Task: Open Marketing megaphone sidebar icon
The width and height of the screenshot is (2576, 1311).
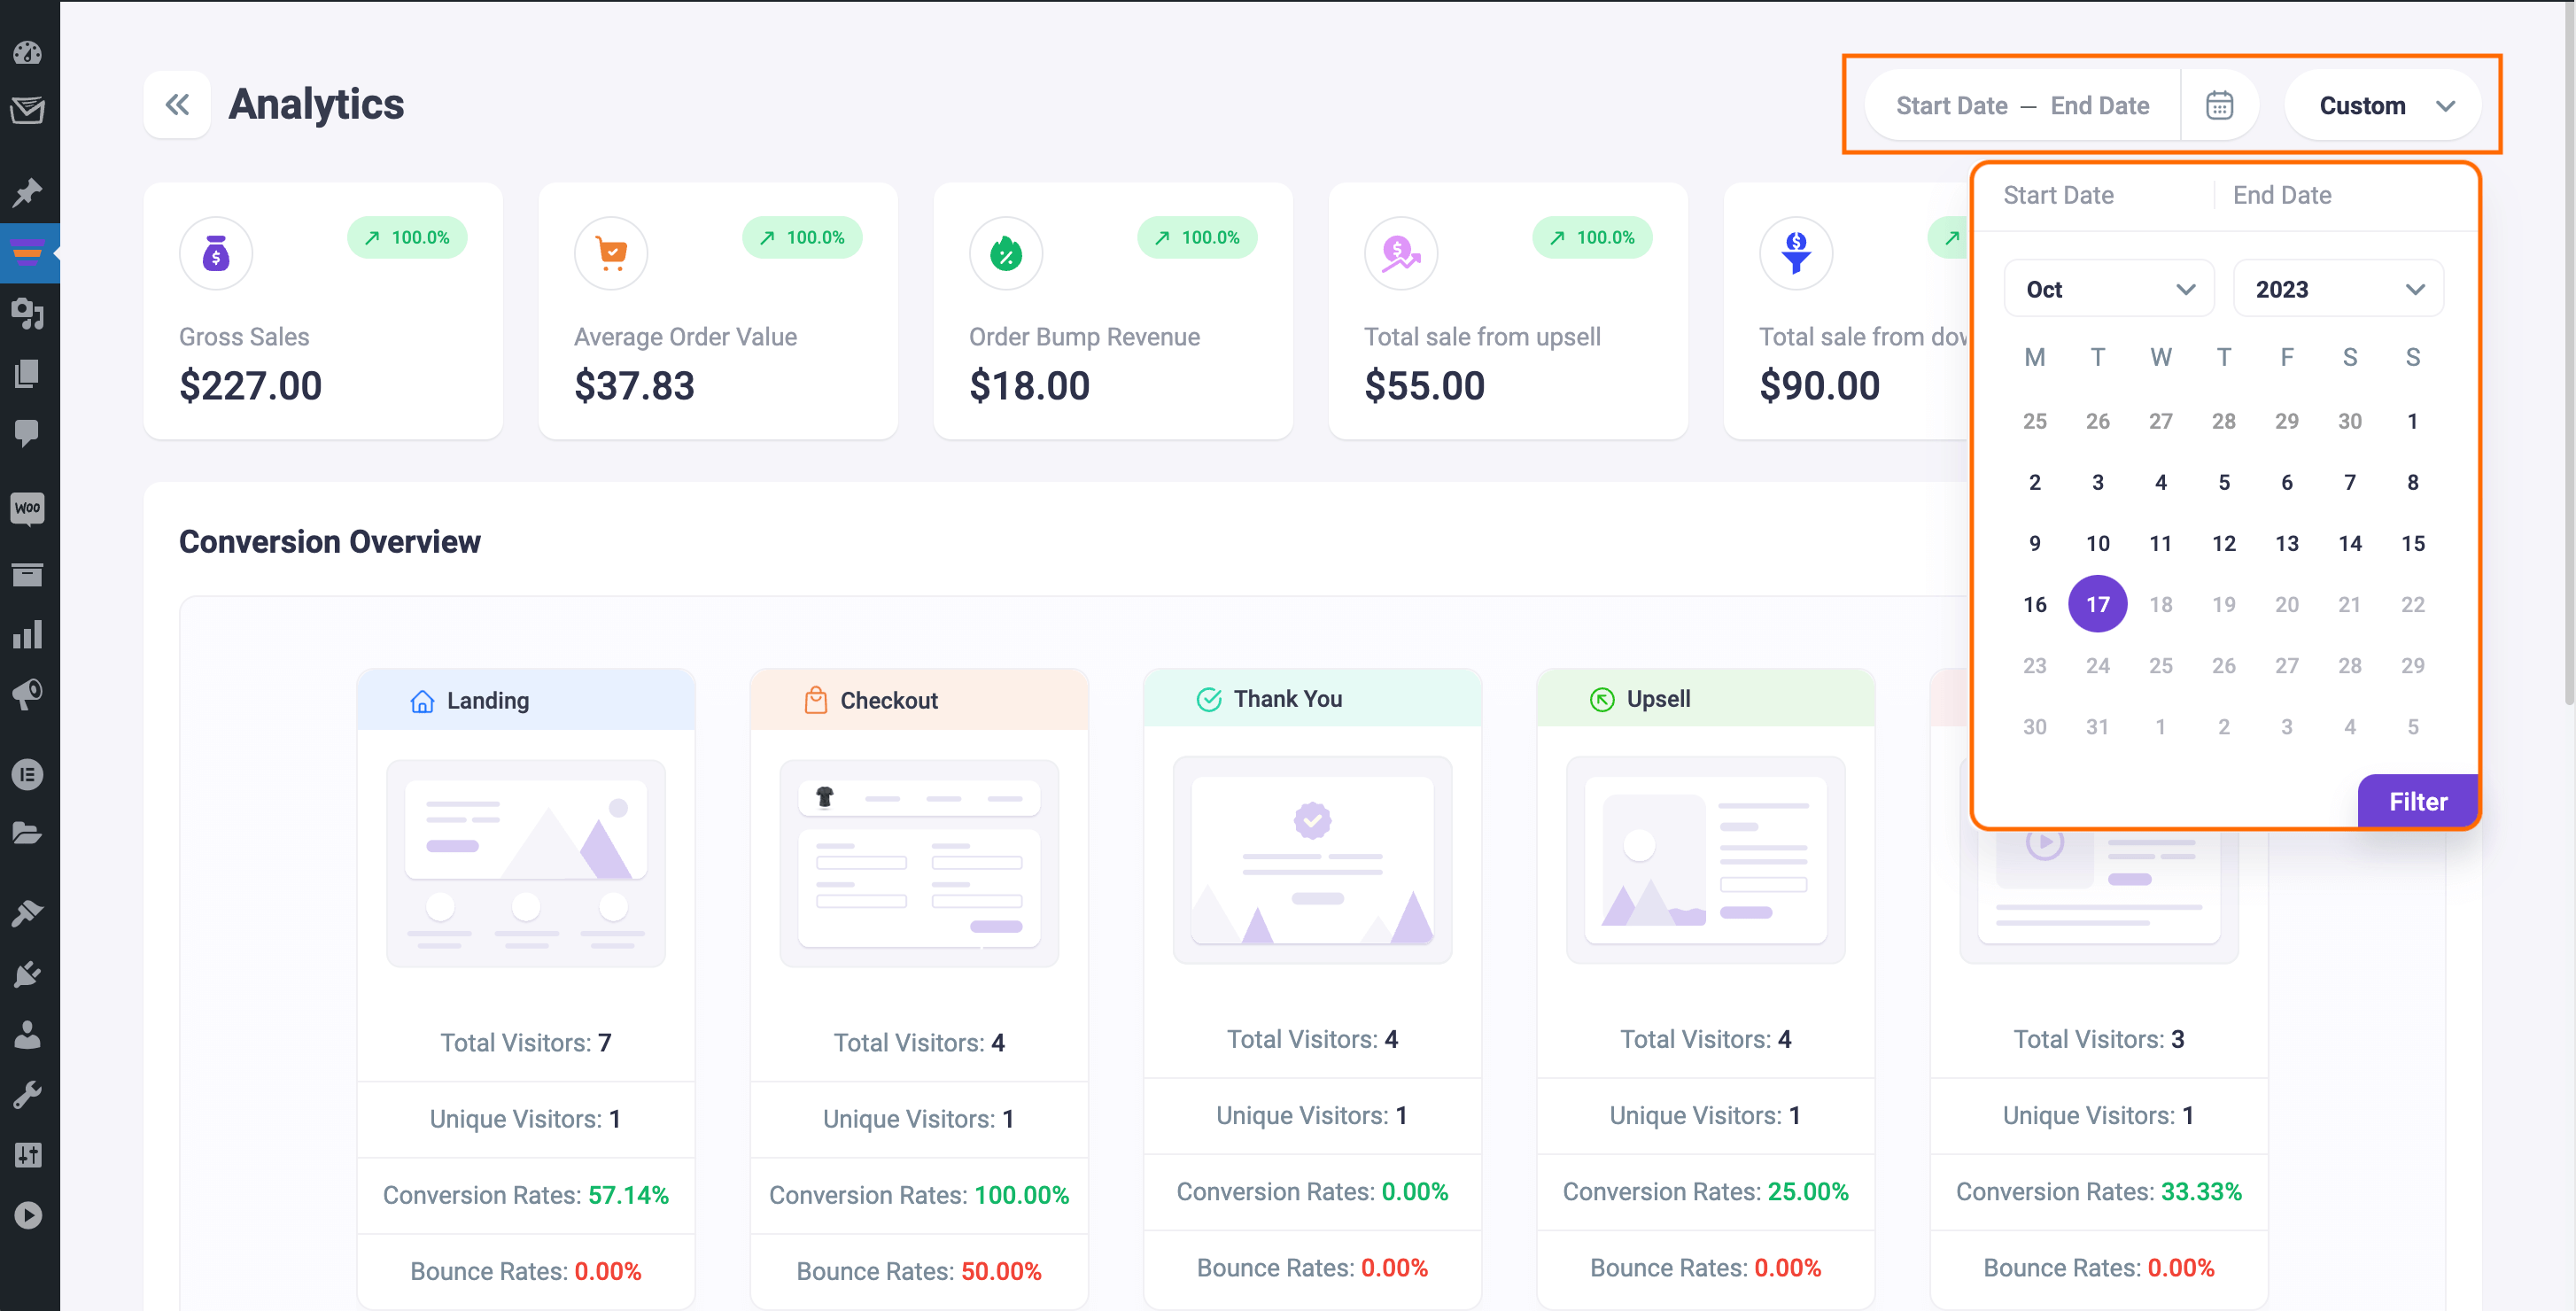Action: [x=28, y=694]
